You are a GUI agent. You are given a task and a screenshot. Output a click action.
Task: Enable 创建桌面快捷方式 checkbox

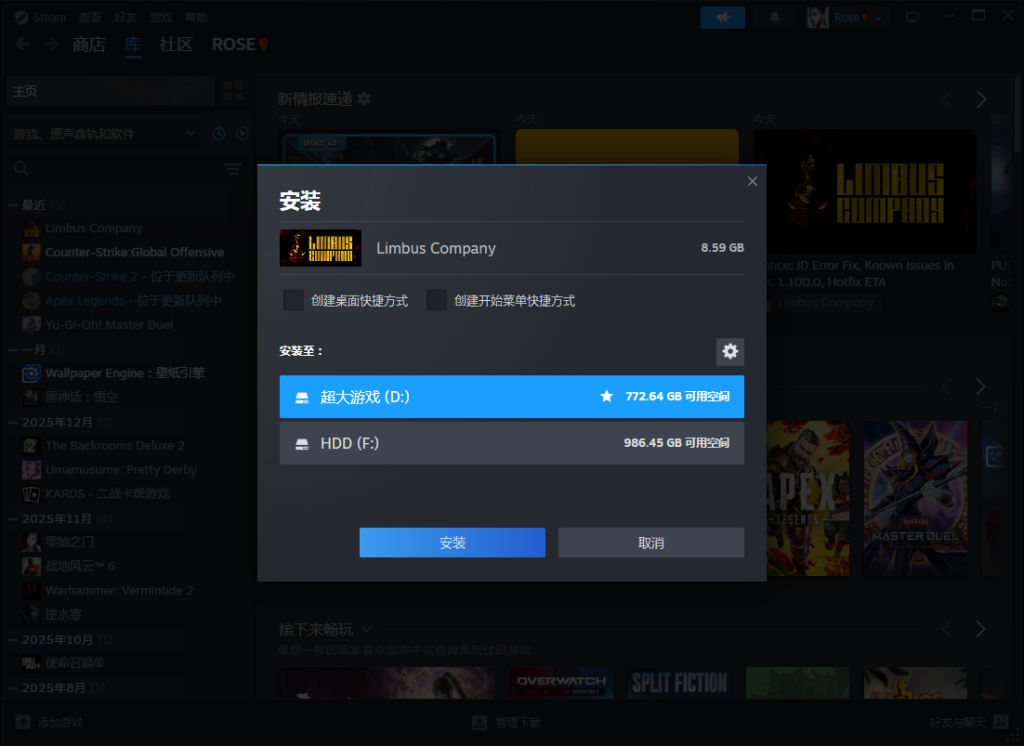(x=293, y=300)
